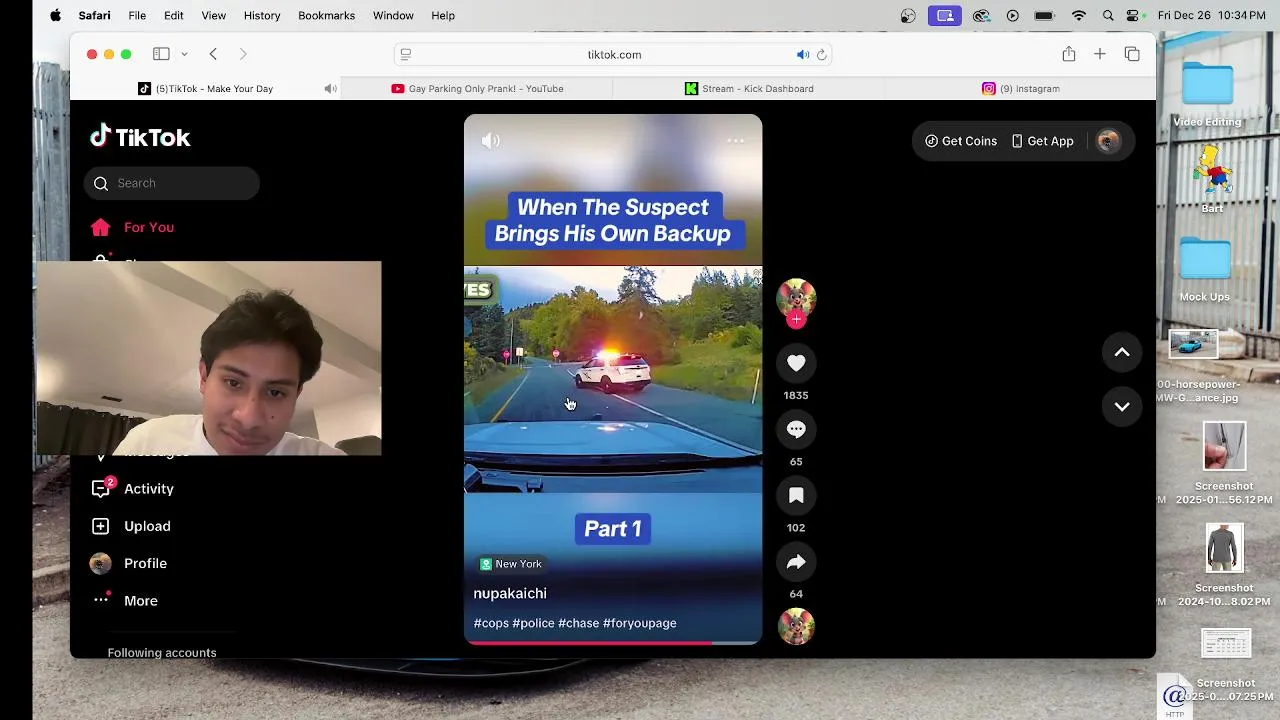
Task: Select the Mock Ups desktop folder
Action: coord(1205,270)
